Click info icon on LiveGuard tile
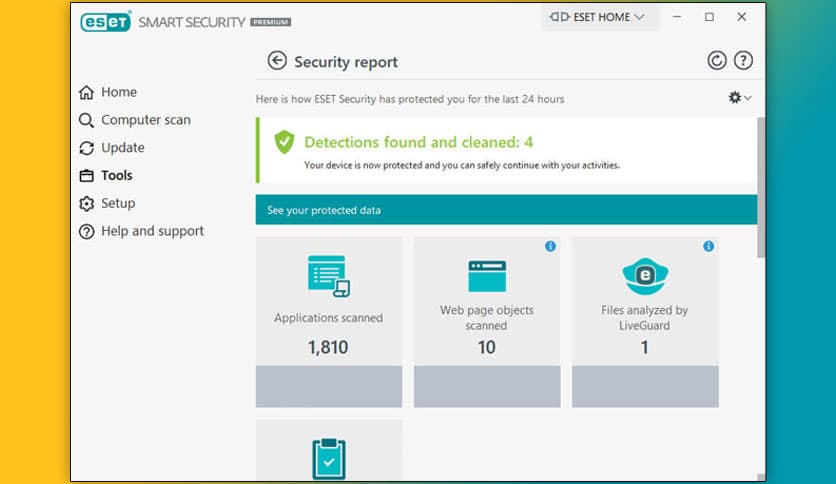Screen dimensions: 836x484 [708, 246]
